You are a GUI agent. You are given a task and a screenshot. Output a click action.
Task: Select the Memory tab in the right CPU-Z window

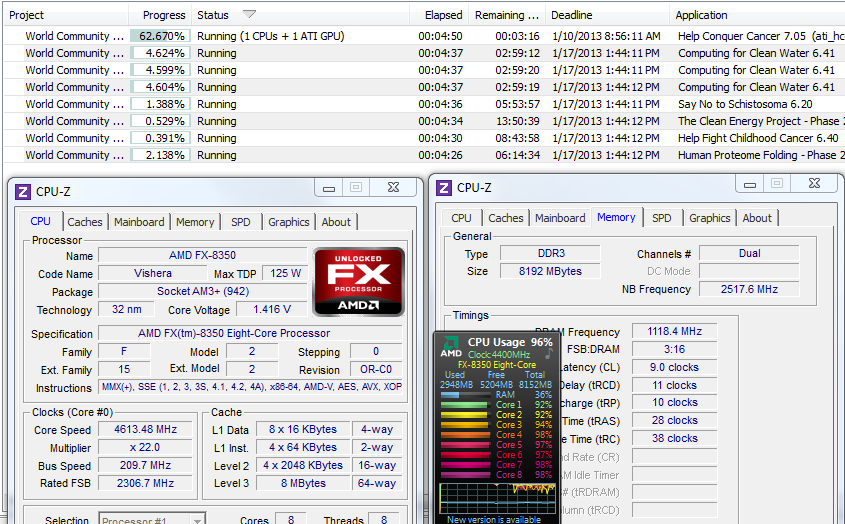click(616, 217)
